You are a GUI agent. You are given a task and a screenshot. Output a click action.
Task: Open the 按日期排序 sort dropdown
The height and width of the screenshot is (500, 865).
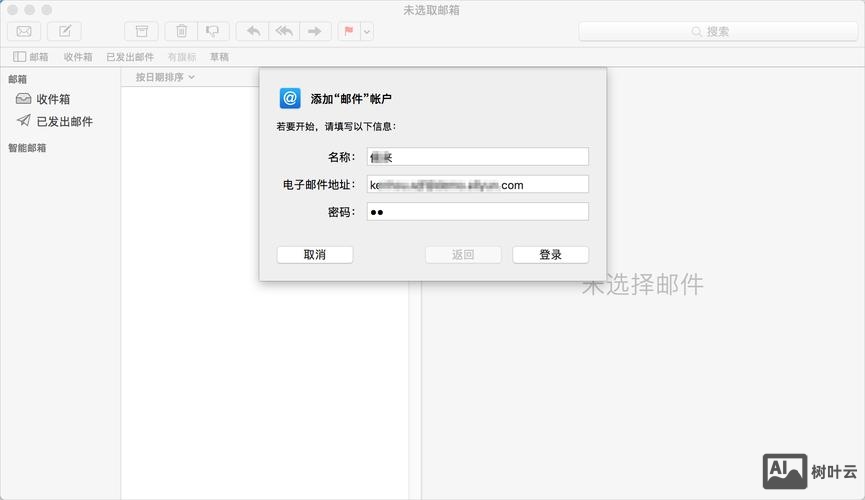point(165,77)
